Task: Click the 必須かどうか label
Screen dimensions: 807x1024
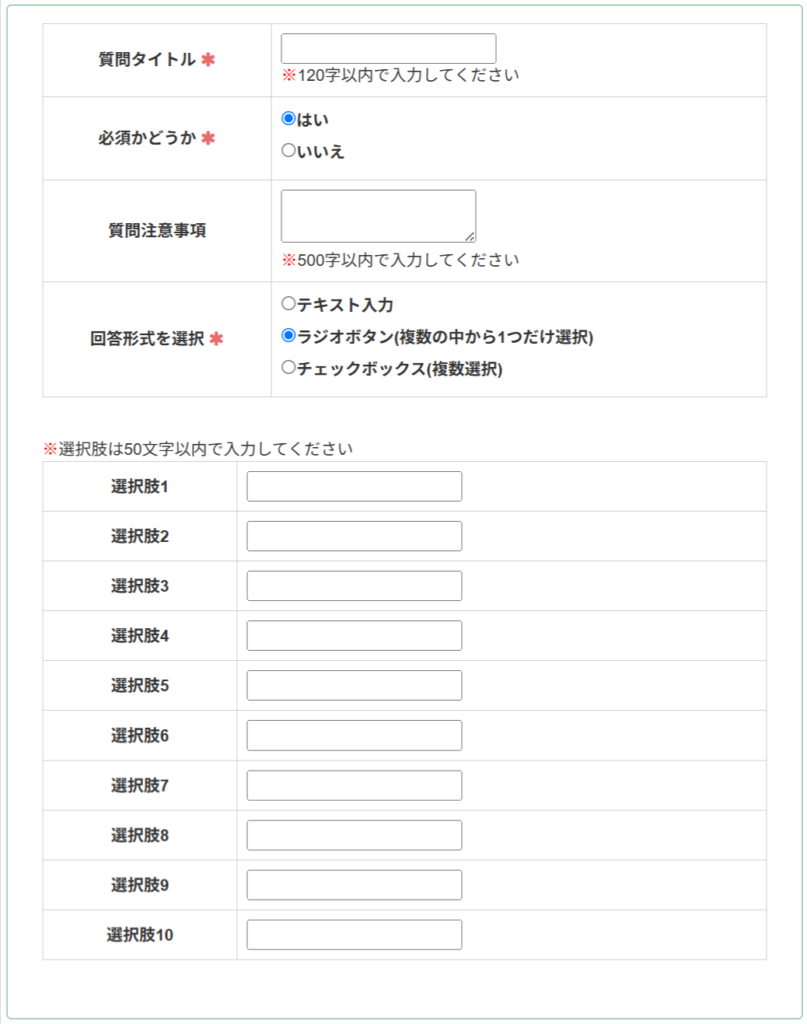Action: tap(148, 138)
